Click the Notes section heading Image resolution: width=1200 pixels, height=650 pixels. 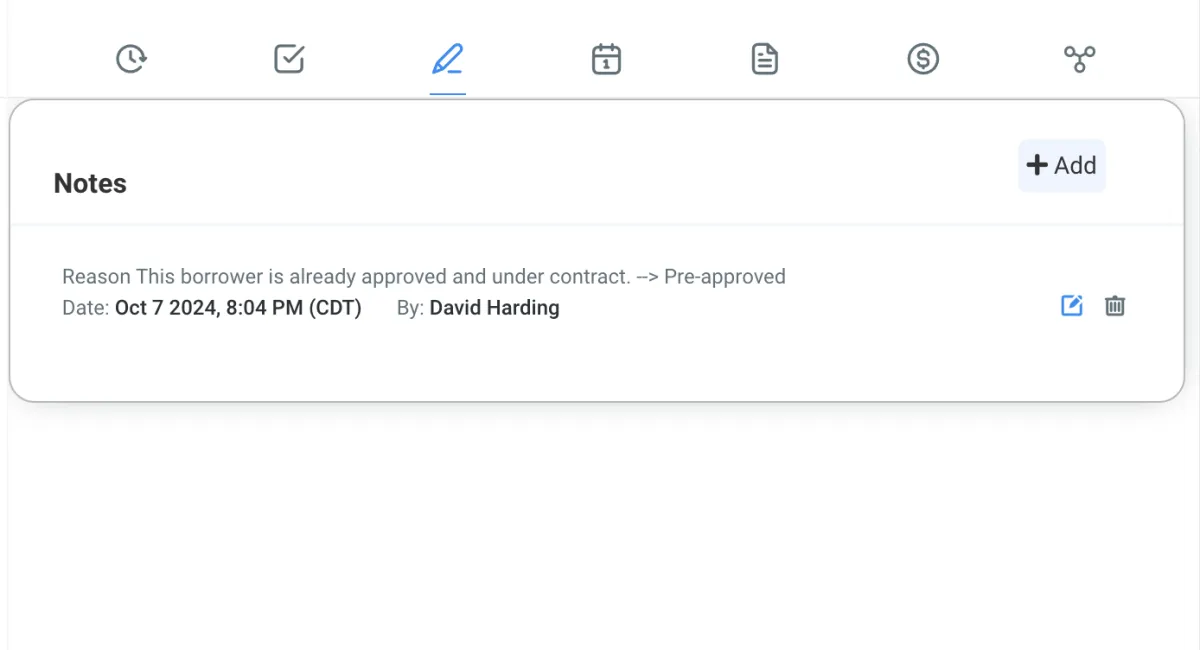pyautogui.click(x=90, y=184)
